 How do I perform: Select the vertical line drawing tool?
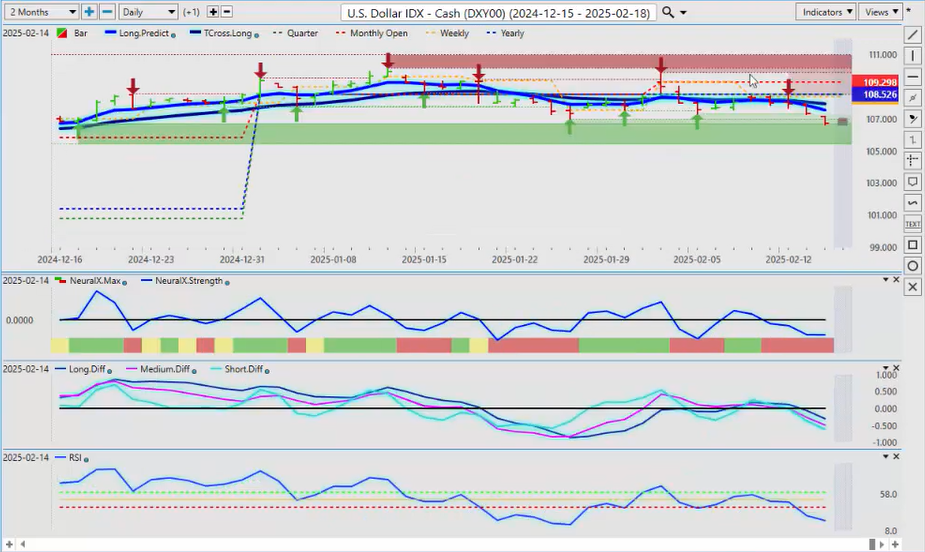[x=912, y=55]
